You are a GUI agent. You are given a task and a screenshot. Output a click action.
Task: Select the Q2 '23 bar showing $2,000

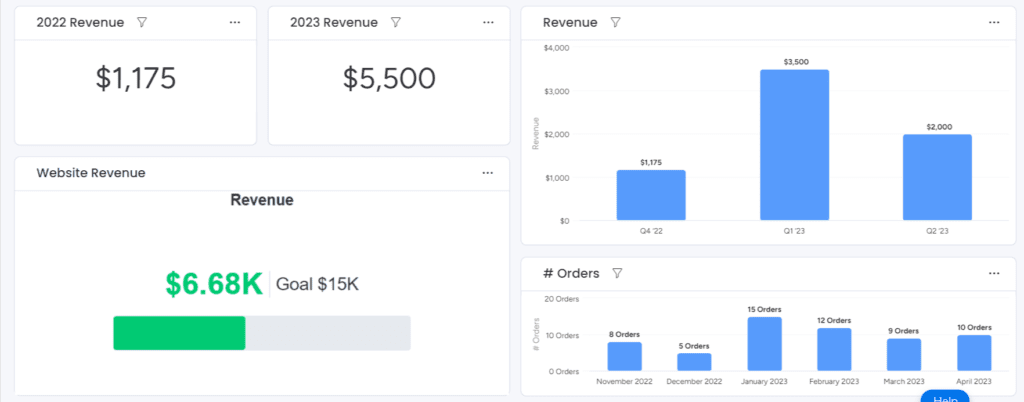tap(937, 178)
